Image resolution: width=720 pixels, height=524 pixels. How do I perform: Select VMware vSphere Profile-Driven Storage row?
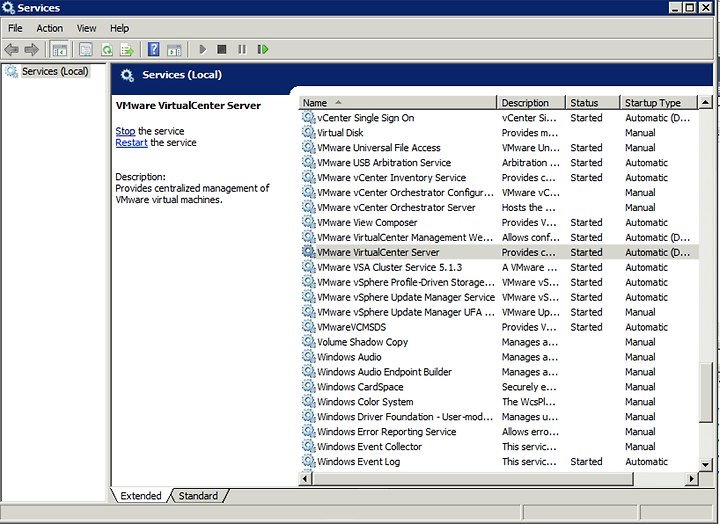(500, 282)
